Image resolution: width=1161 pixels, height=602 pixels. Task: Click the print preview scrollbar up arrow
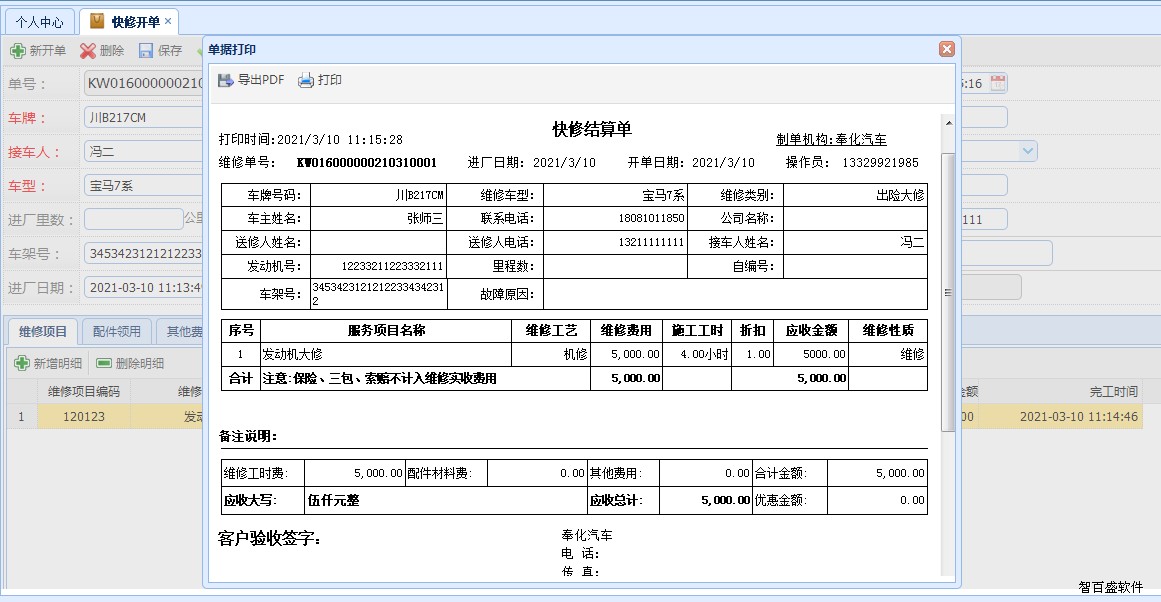(948, 123)
